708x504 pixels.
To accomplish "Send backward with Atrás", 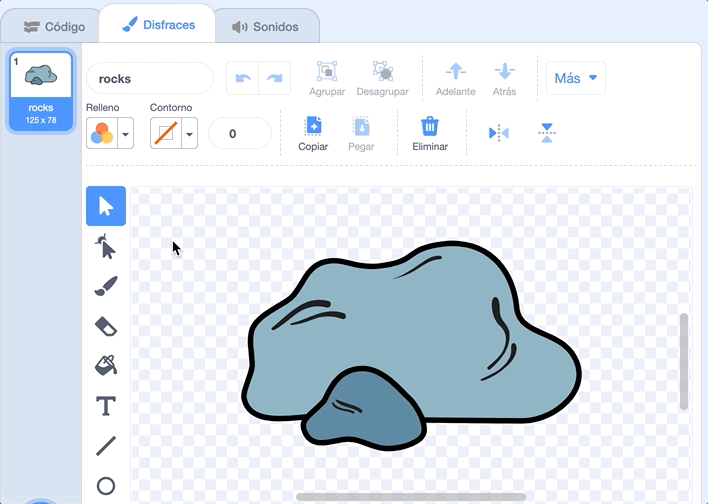I will click(x=504, y=79).
